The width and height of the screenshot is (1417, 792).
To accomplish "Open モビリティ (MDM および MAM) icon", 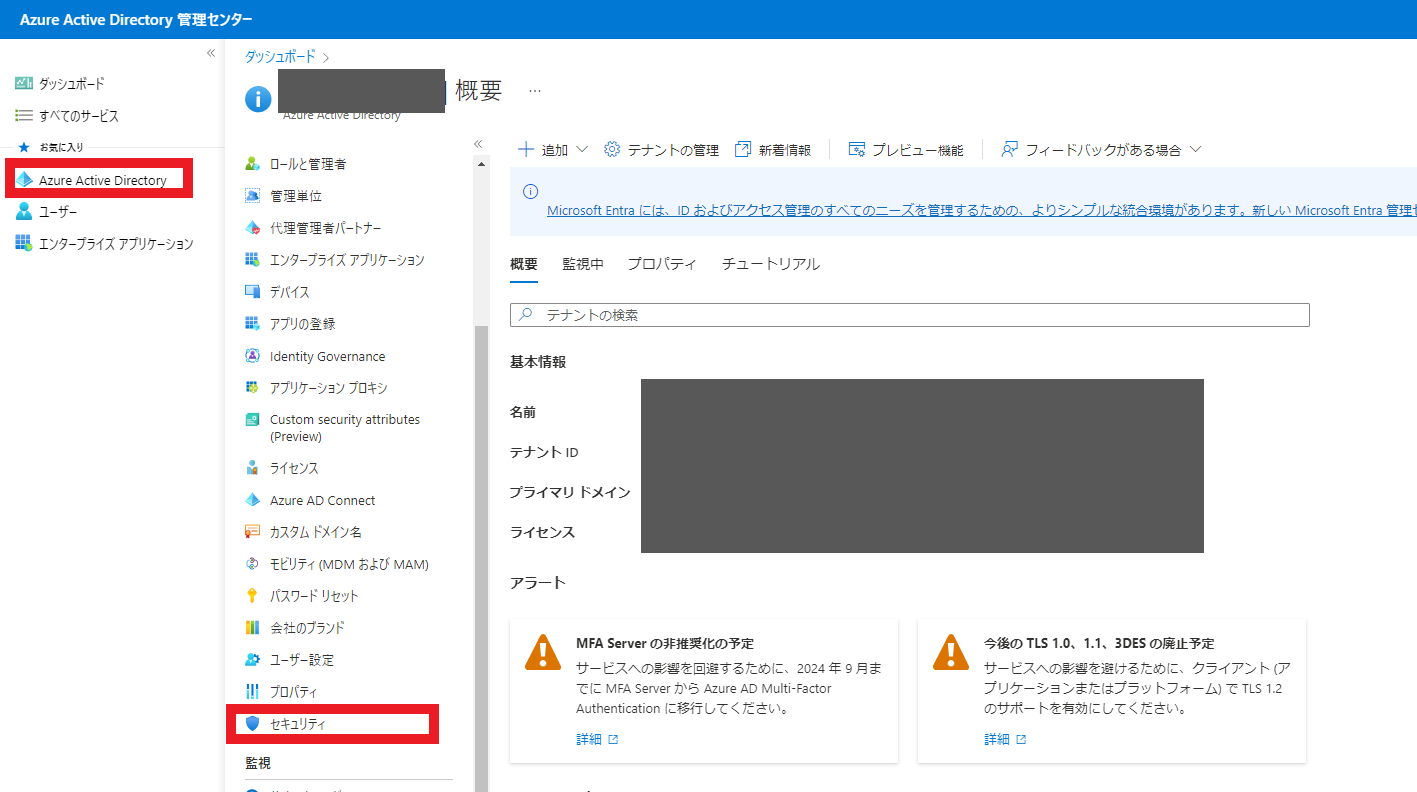I will click(x=252, y=564).
